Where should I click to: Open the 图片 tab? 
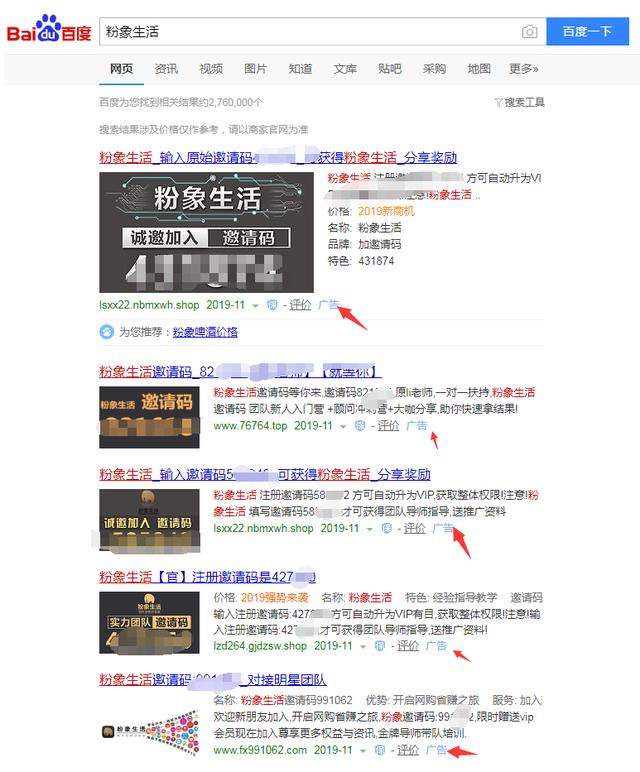(x=256, y=69)
